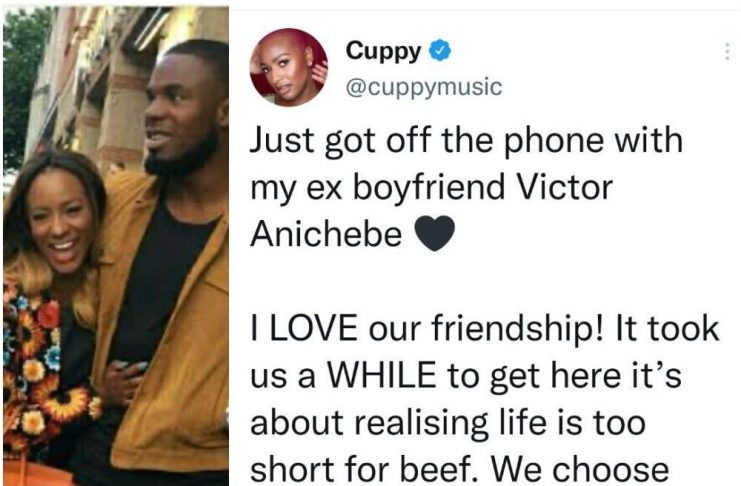Click the word 'Anichebe' in the tweet
This screenshot has width=741, height=486.
tap(326, 234)
